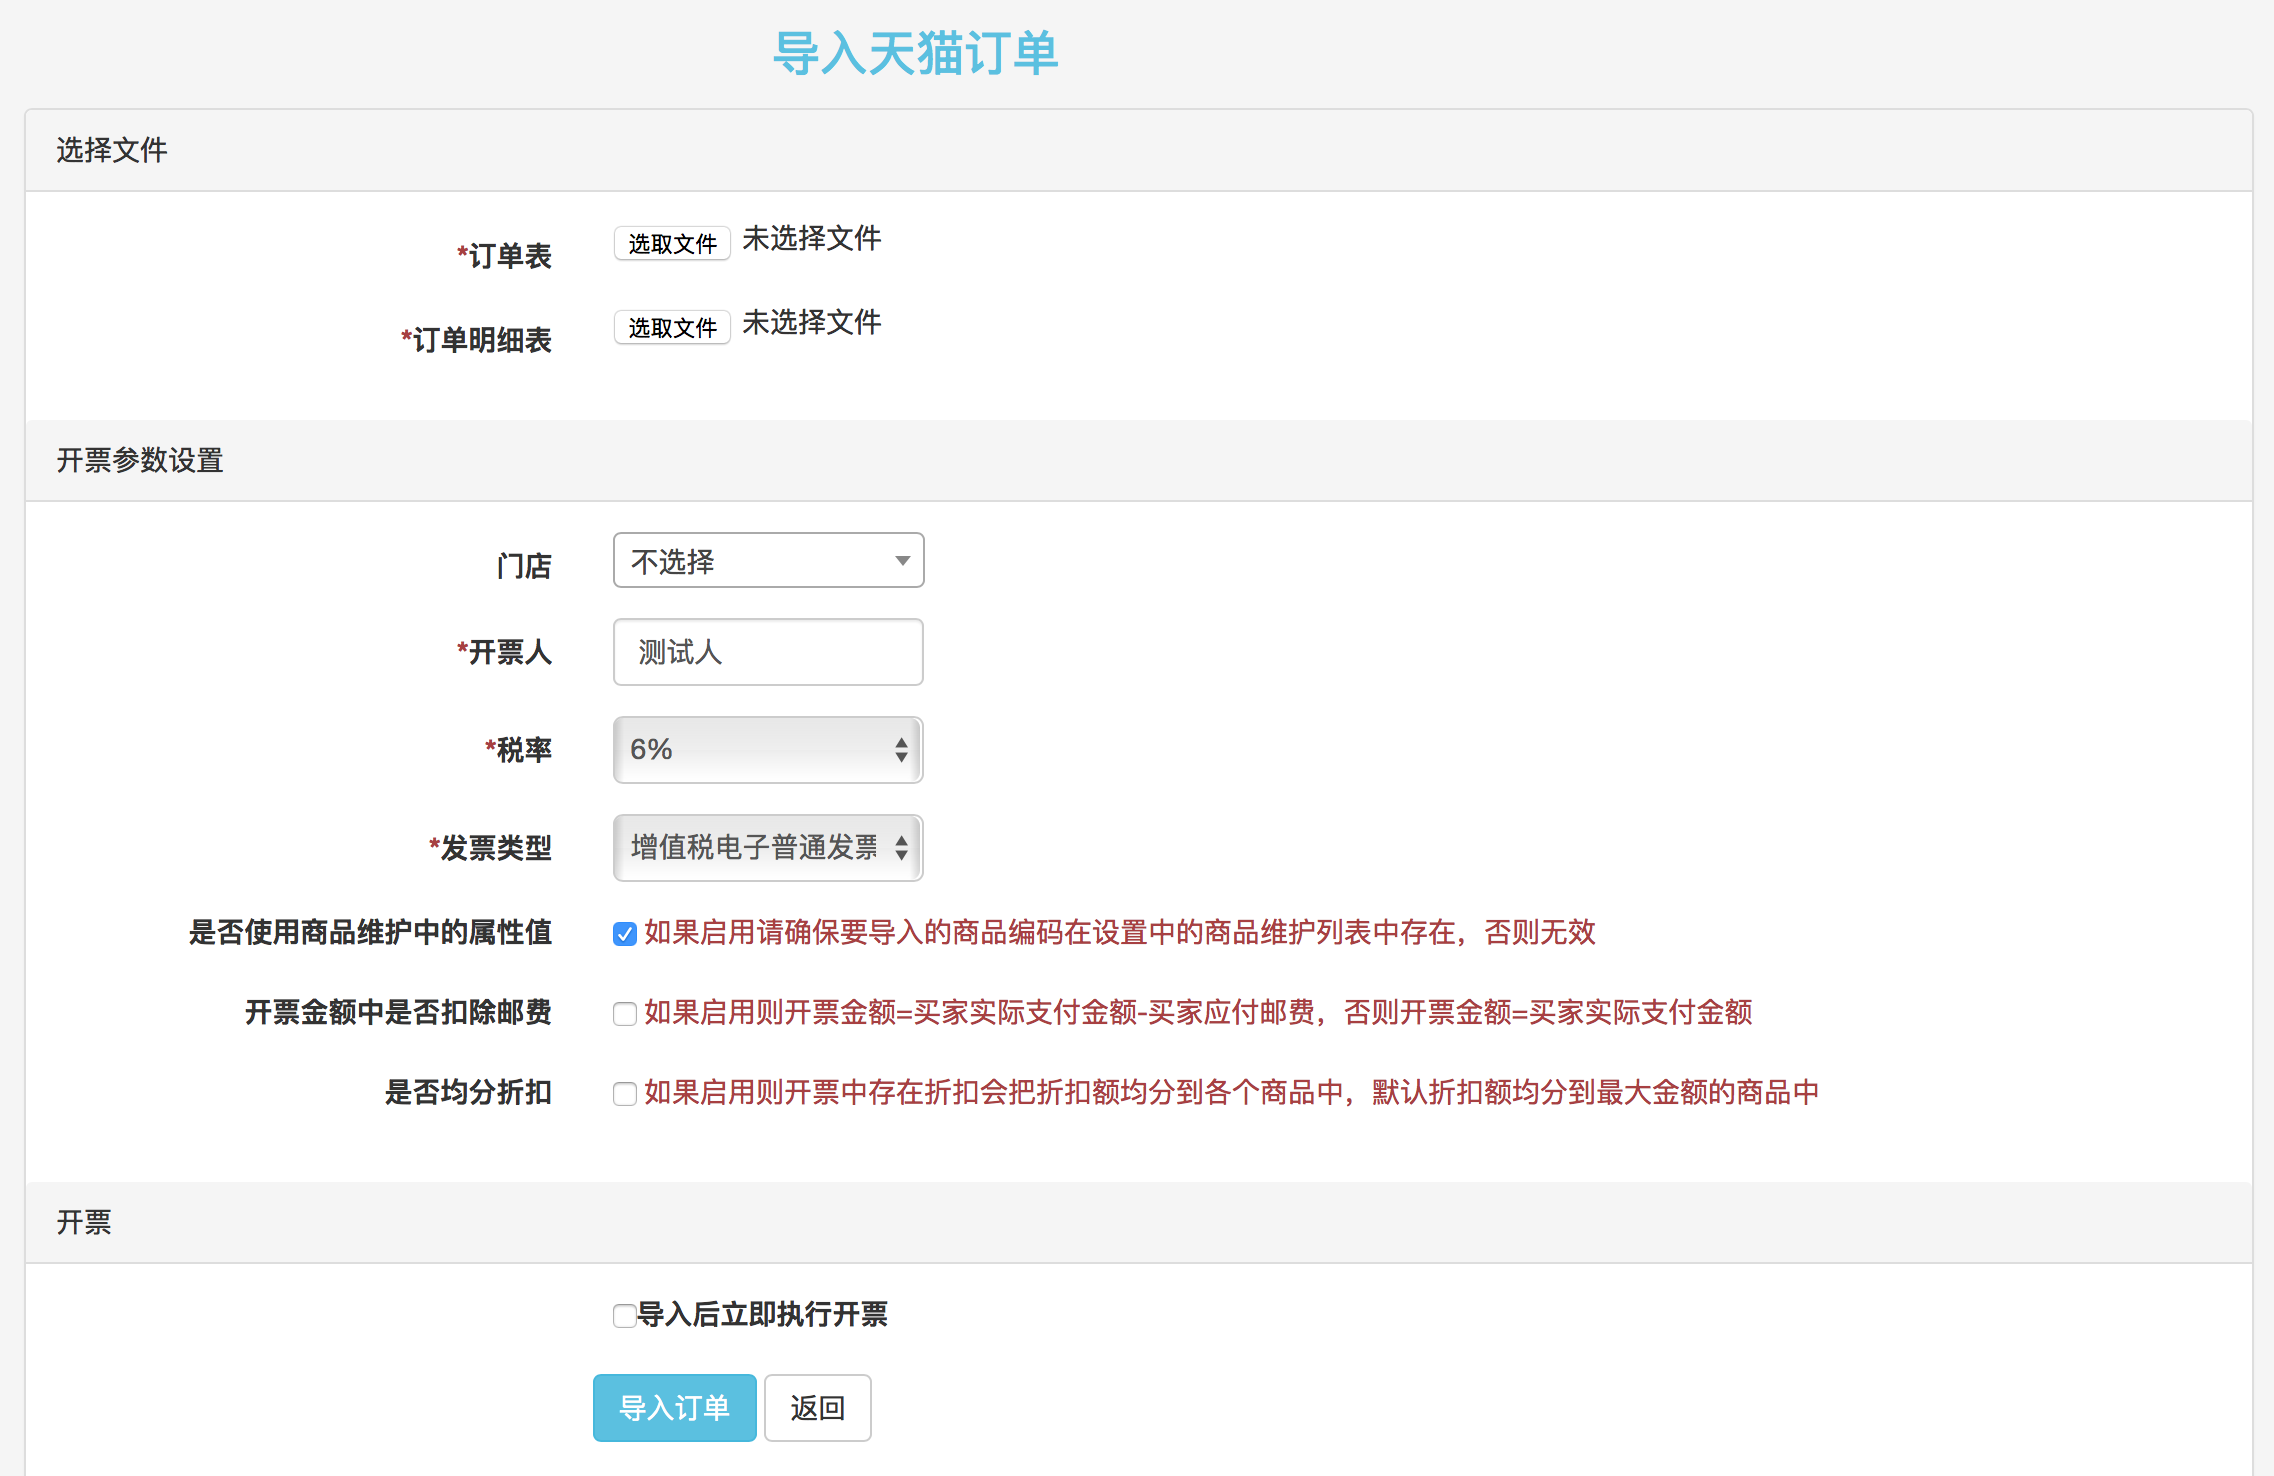Click the 导入天猫订单 page title

[x=916, y=53]
